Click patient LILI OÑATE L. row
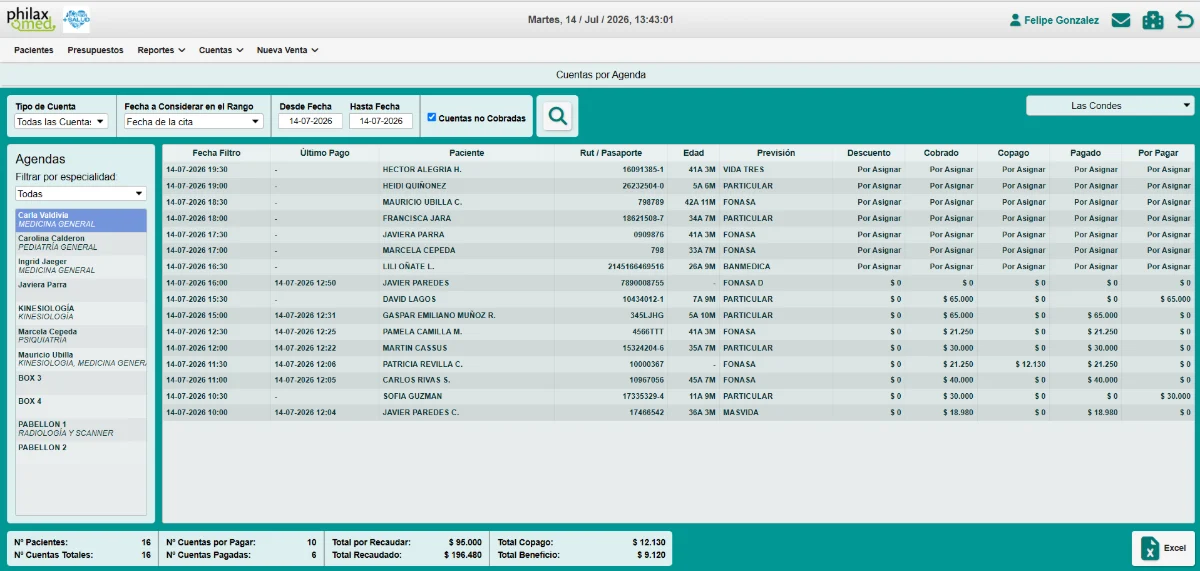1200x571 pixels. pos(679,267)
